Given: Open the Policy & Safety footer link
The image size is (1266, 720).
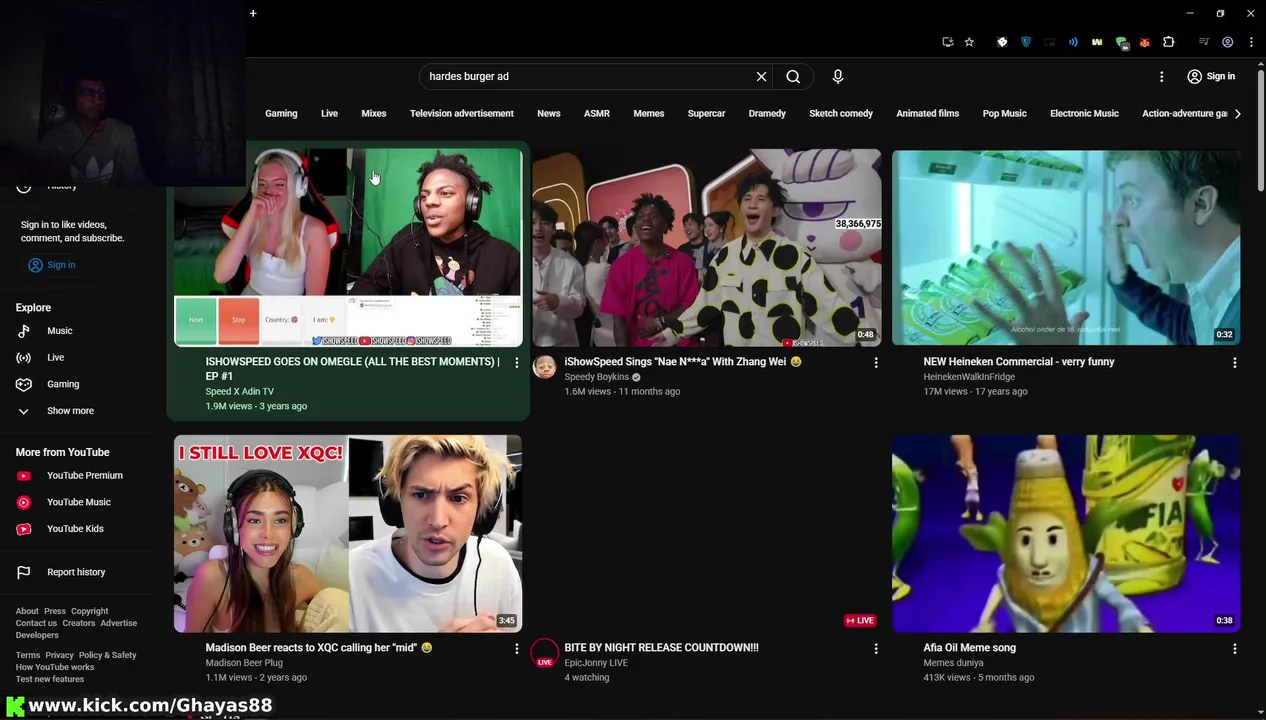Looking at the screenshot, I should coord(108,655).
